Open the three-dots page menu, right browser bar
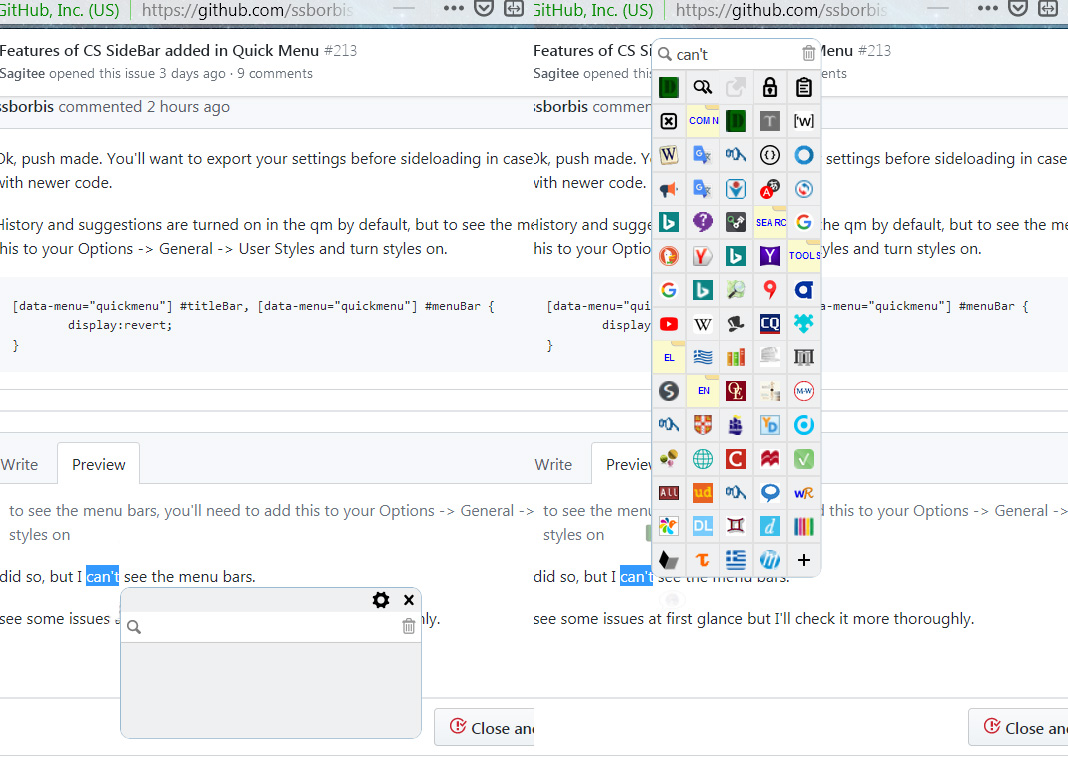 (x=988, y=9)
